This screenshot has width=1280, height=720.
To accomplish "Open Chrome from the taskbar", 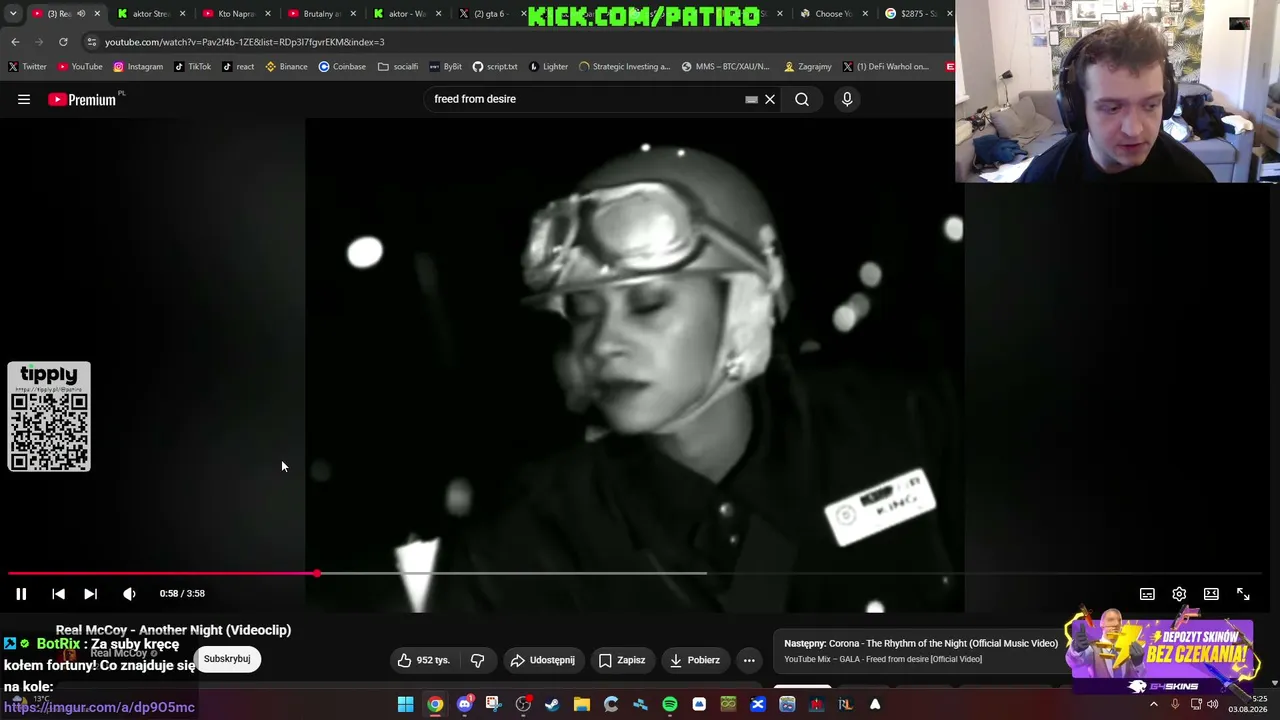I will point(435,705).
